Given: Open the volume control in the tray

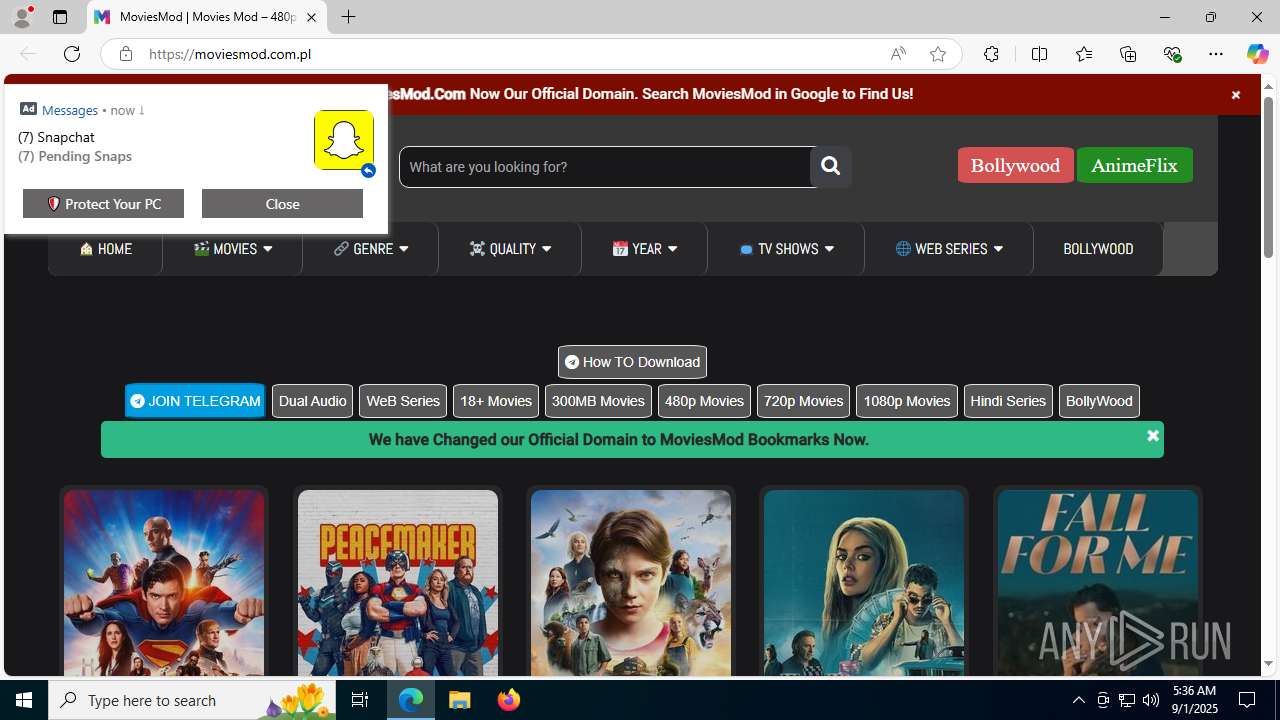Looking at the screenshot, I should pyautogui.click(x=1151, y=700).
